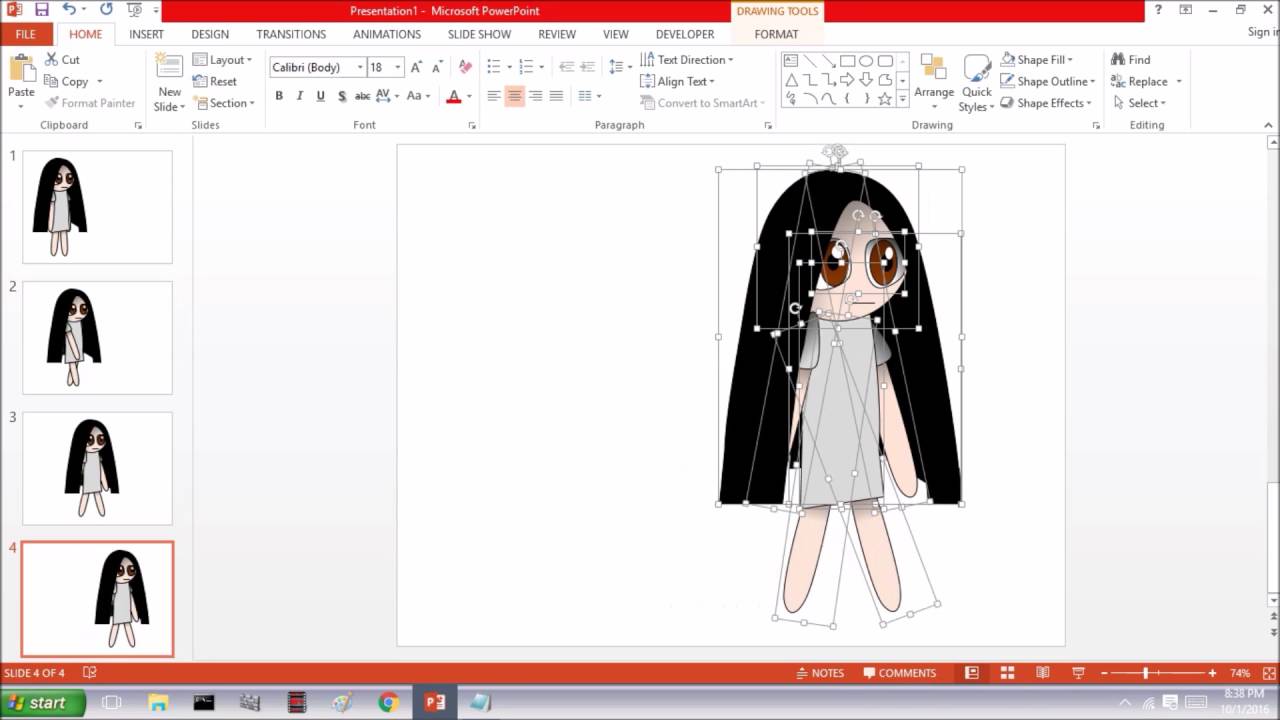The height and width of the screenshot is (720, 1280).
Task: Select the 5-point Star shape
Action: point(884,99)
